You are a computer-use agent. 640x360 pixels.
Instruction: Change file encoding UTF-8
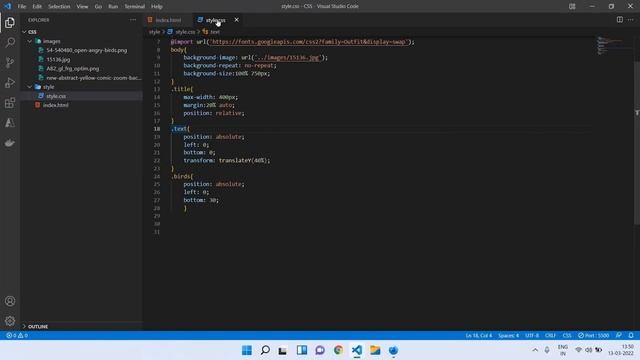click(532, 336)
